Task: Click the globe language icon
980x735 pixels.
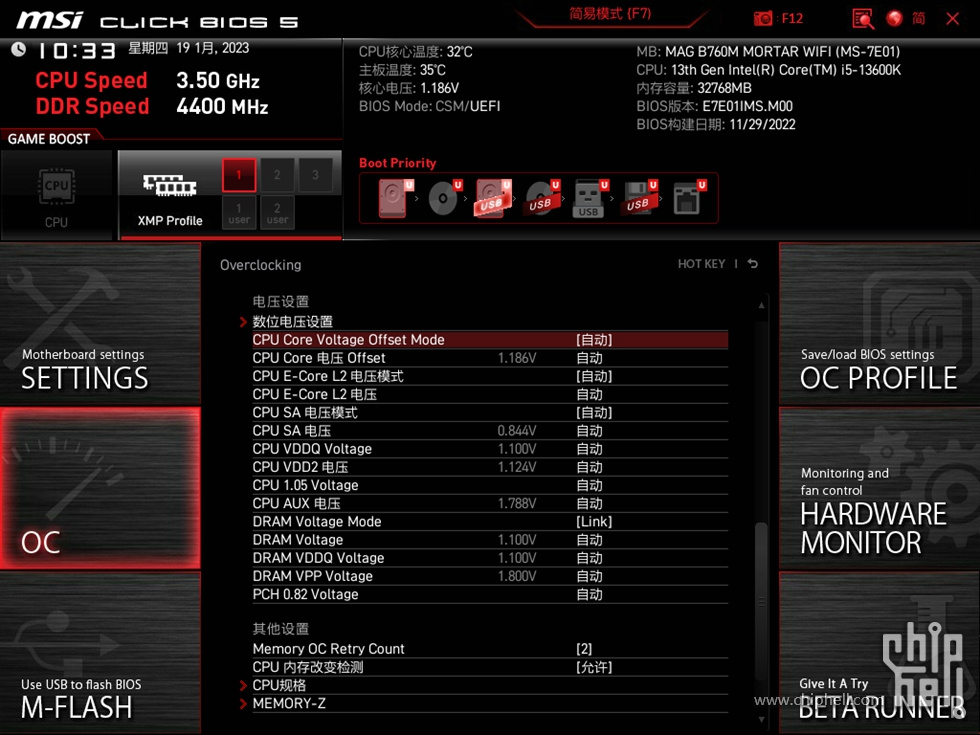Action: (x=894, y=18)
